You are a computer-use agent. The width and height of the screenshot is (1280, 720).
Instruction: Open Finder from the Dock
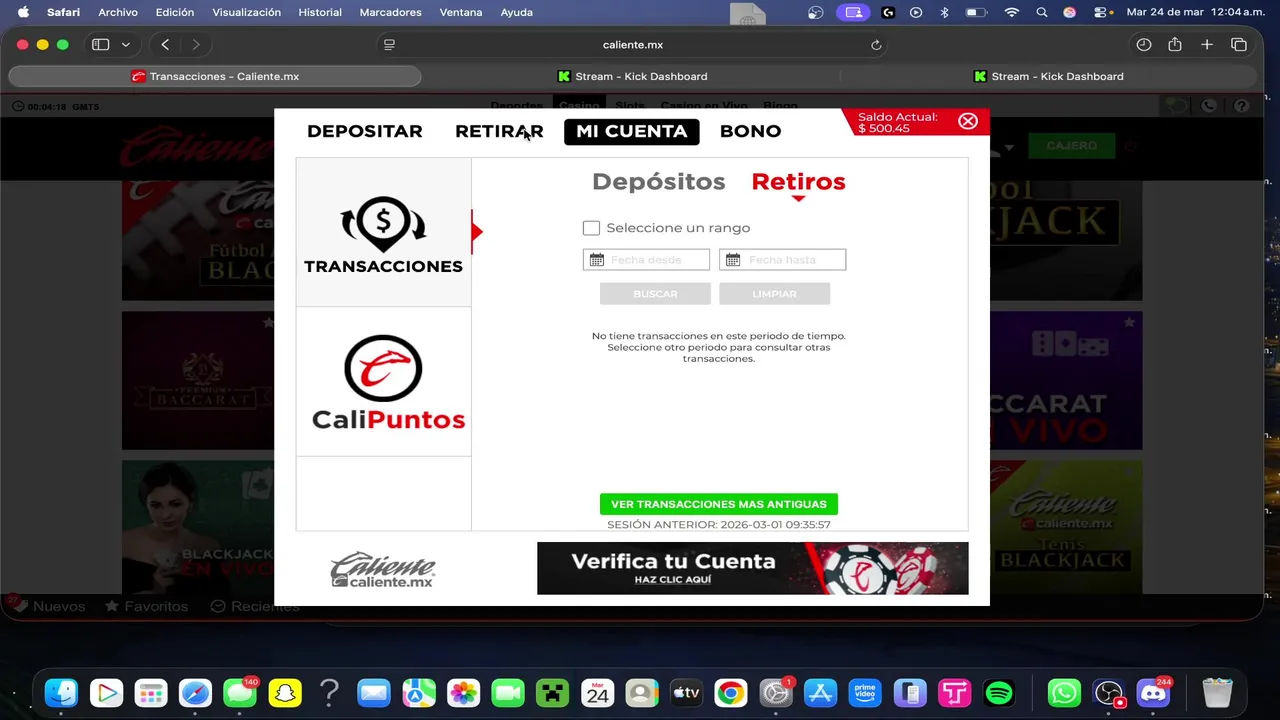pos(62,693)
